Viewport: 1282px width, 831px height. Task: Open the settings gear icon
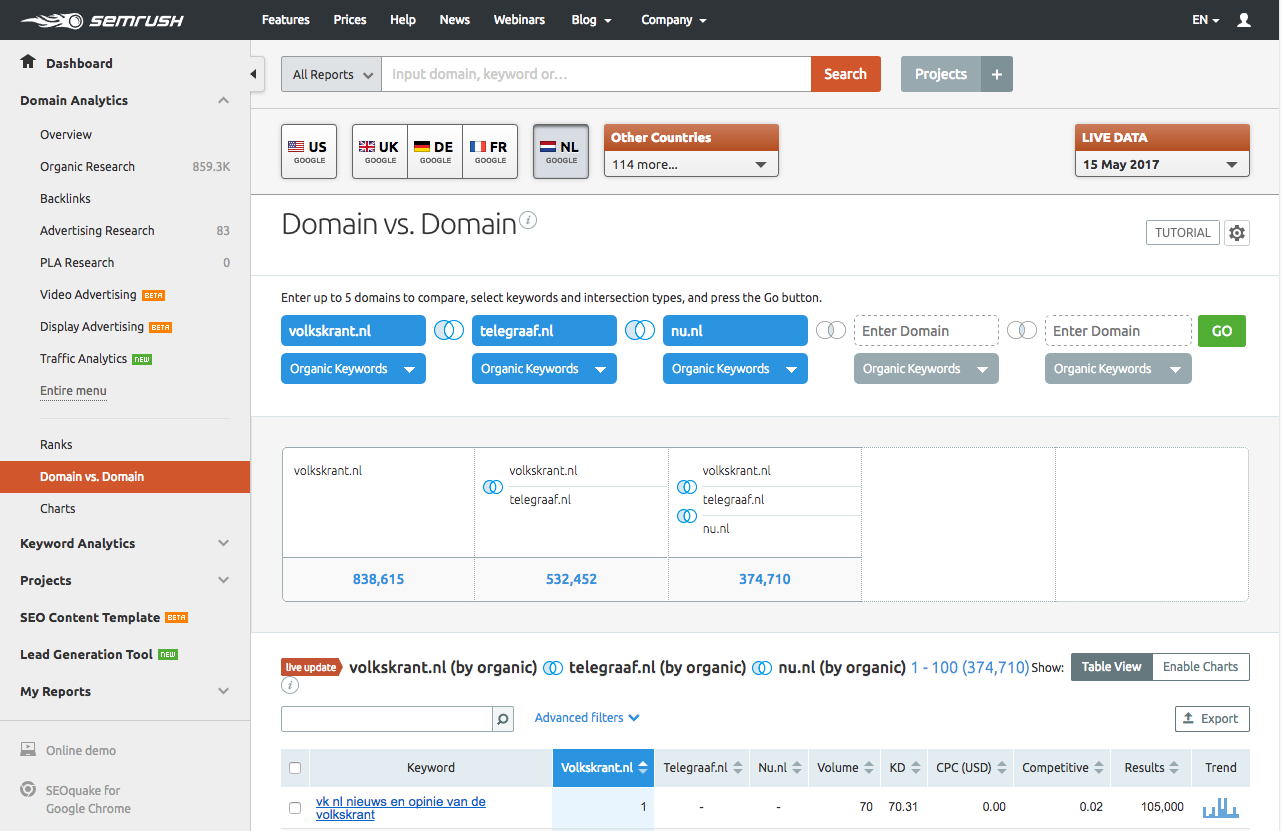pyautogui.click(x=1237, y=233)
